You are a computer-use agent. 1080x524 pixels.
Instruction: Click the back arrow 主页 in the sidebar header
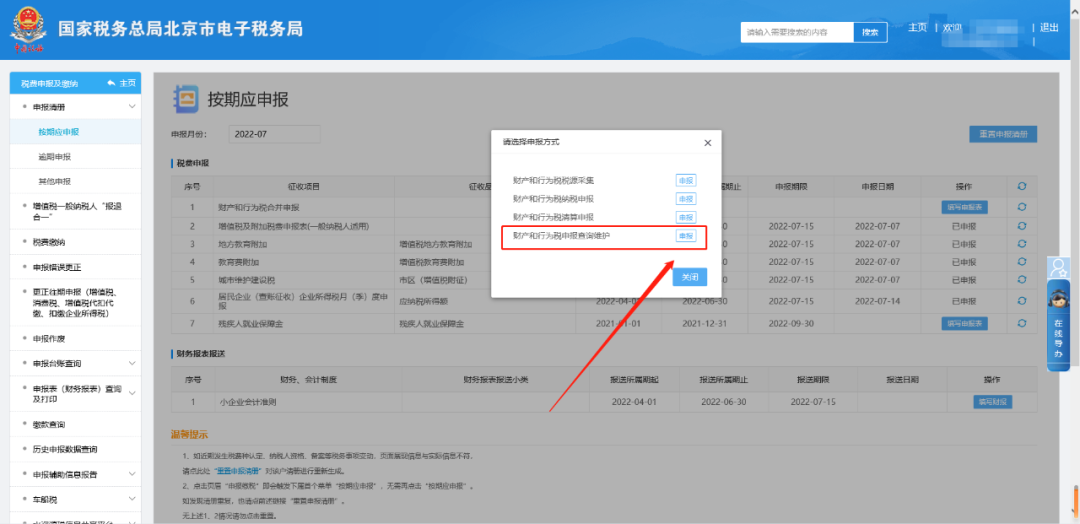(x=122, y=83)
